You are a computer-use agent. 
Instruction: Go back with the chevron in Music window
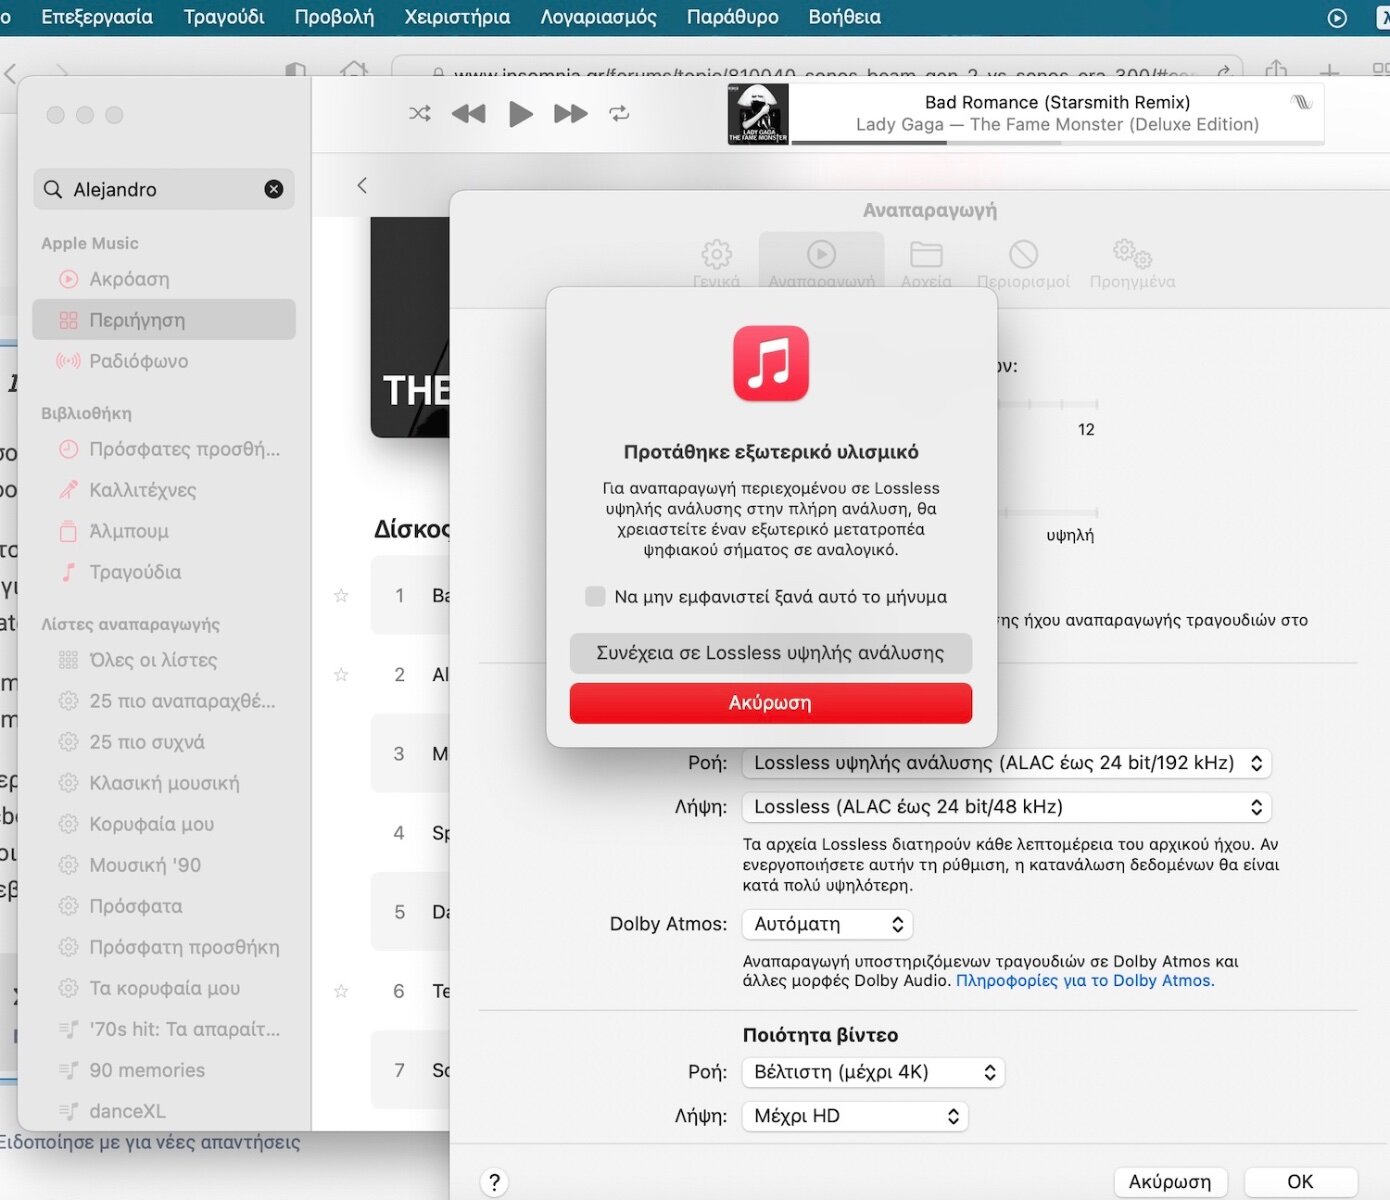click(x=362, y=185)
